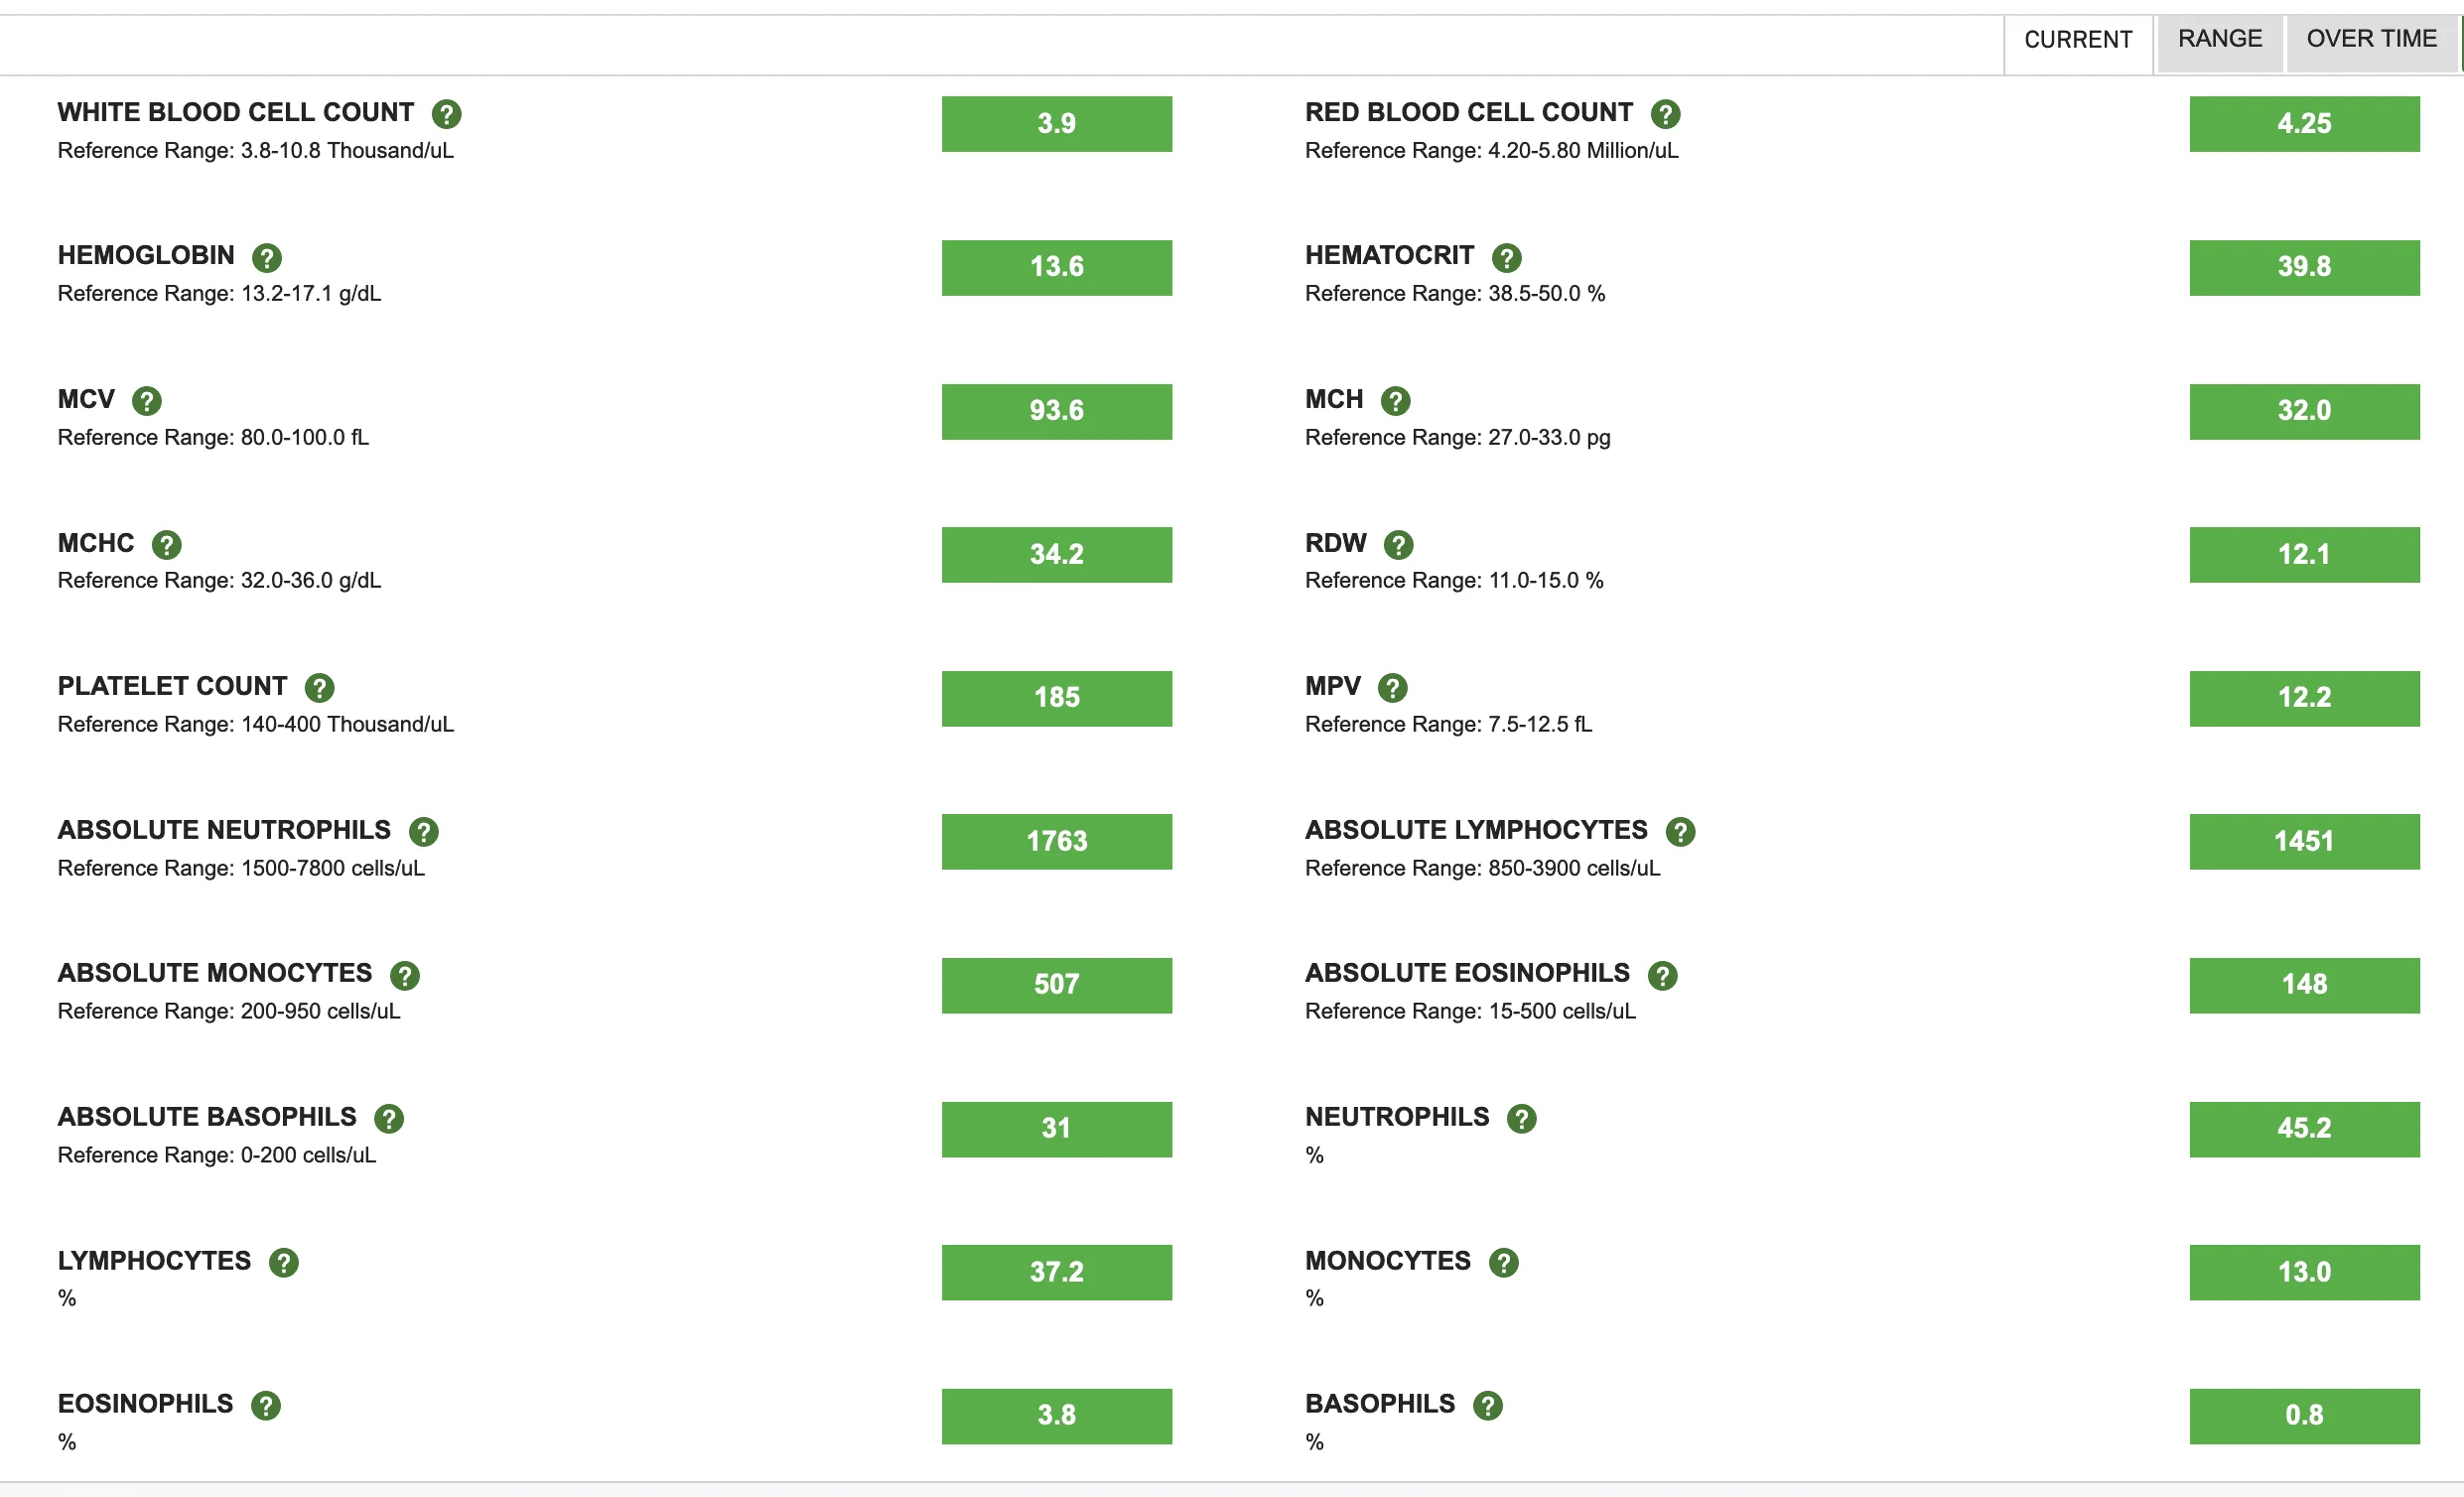This screenshot has height=1497, width=2464.
Task: Open help icon for Absolute Eosinophils
Action: pyautogui.click(x=1662, y=975)
